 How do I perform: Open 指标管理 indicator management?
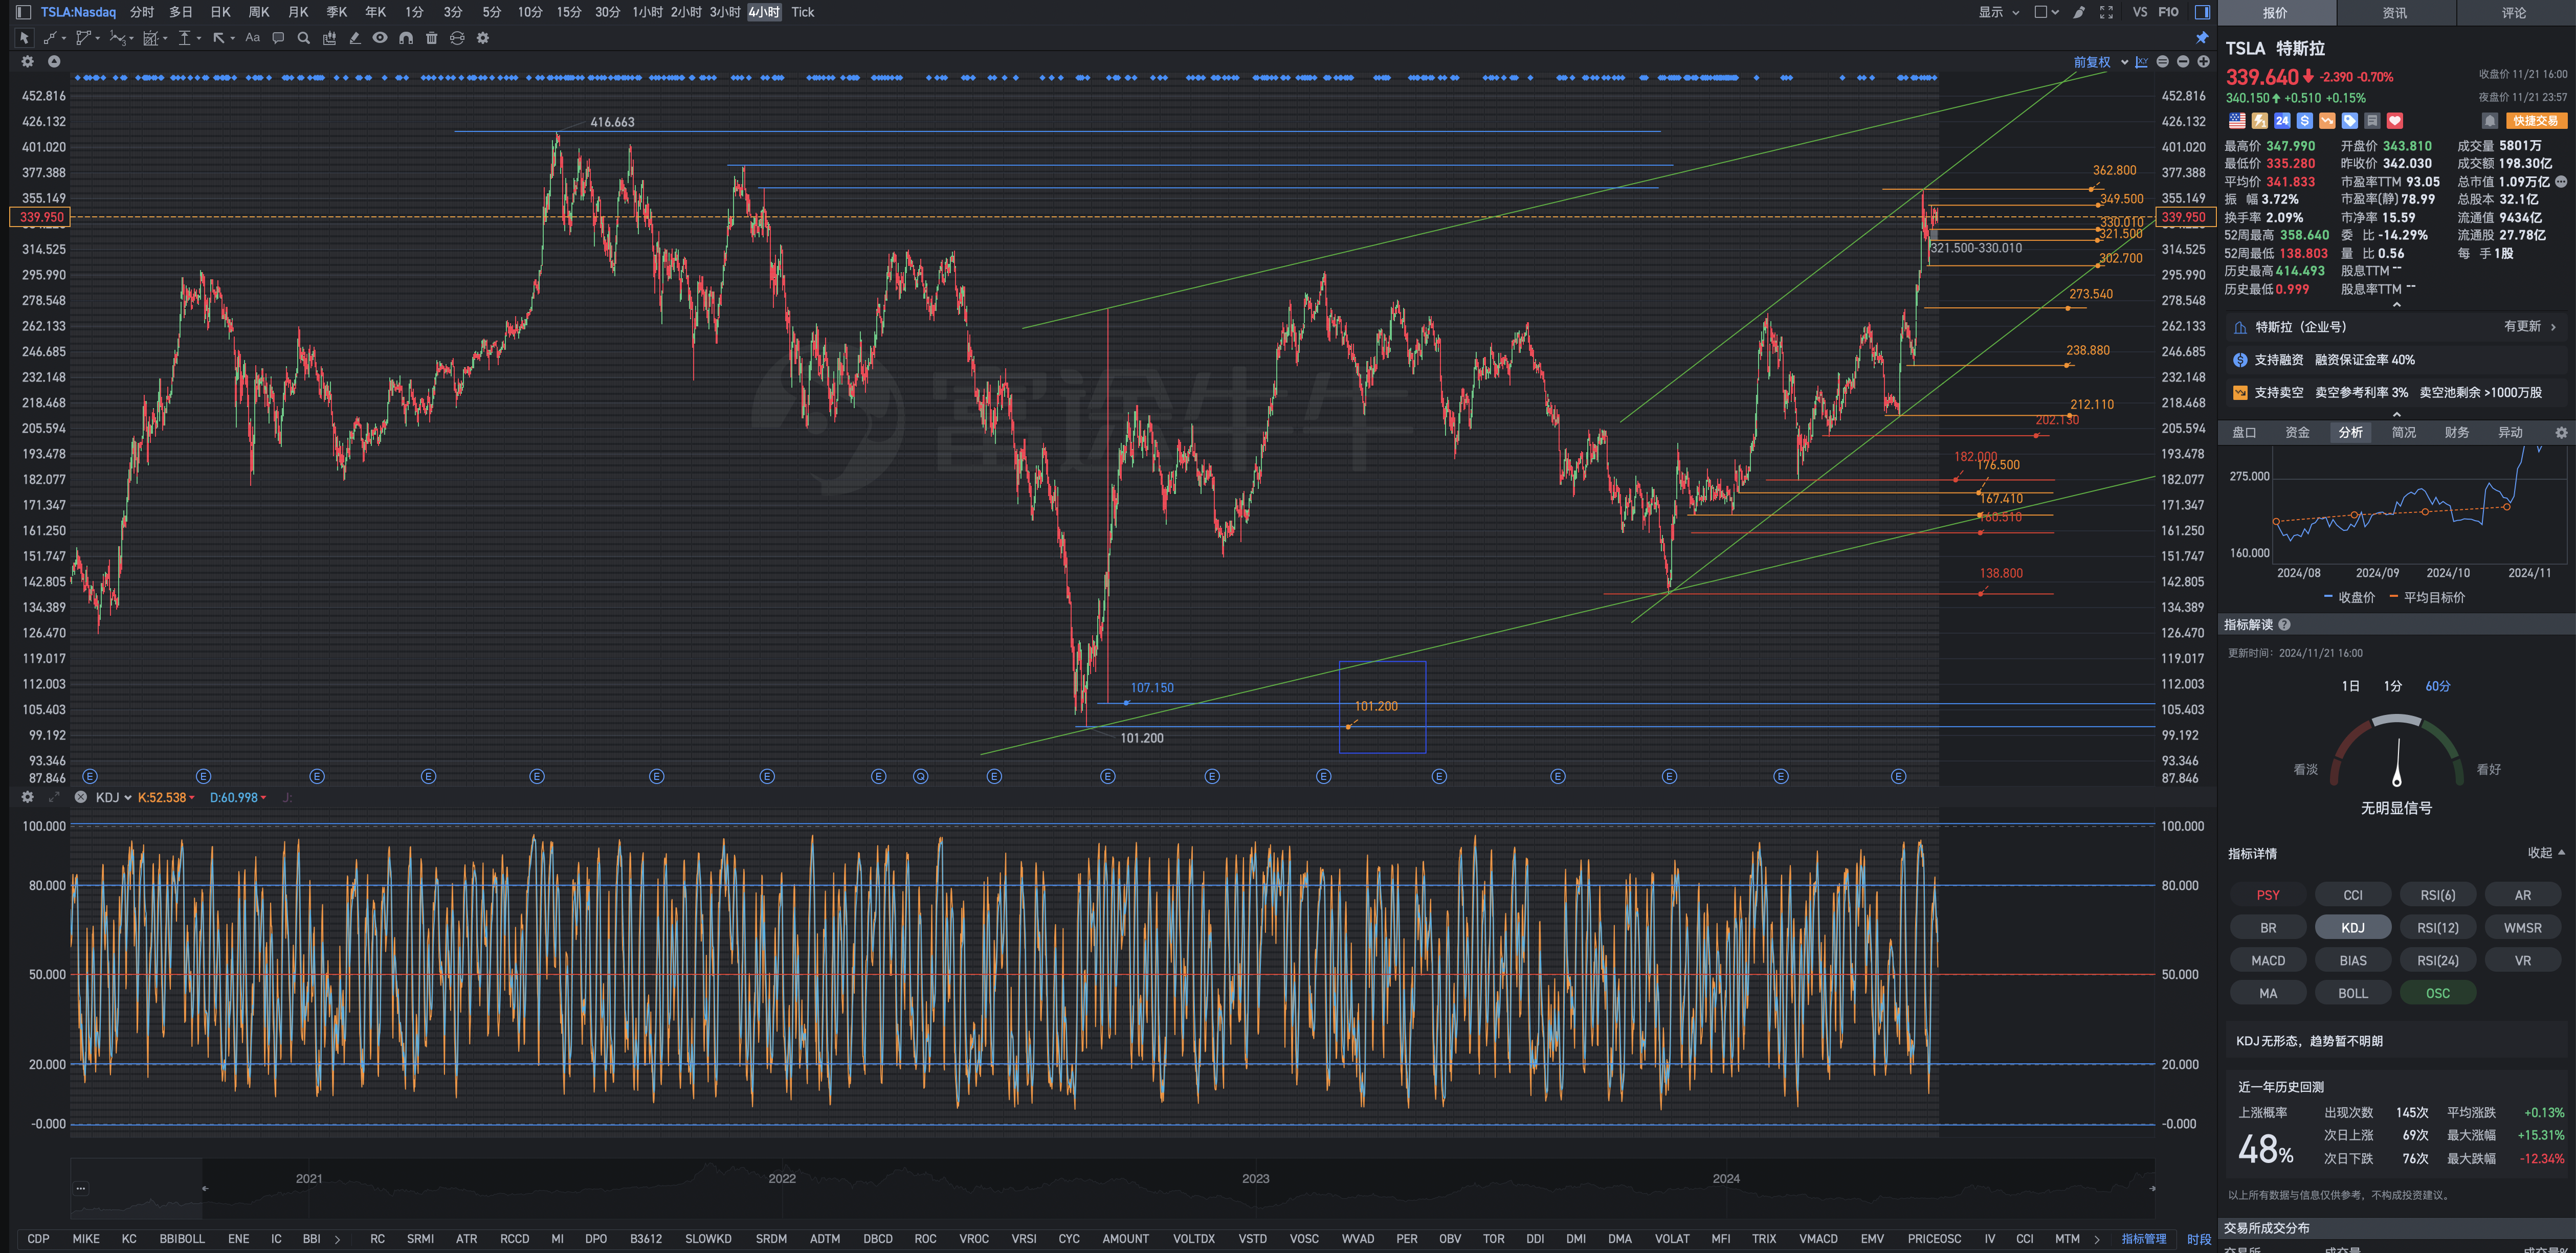tap(2144, 1239)
